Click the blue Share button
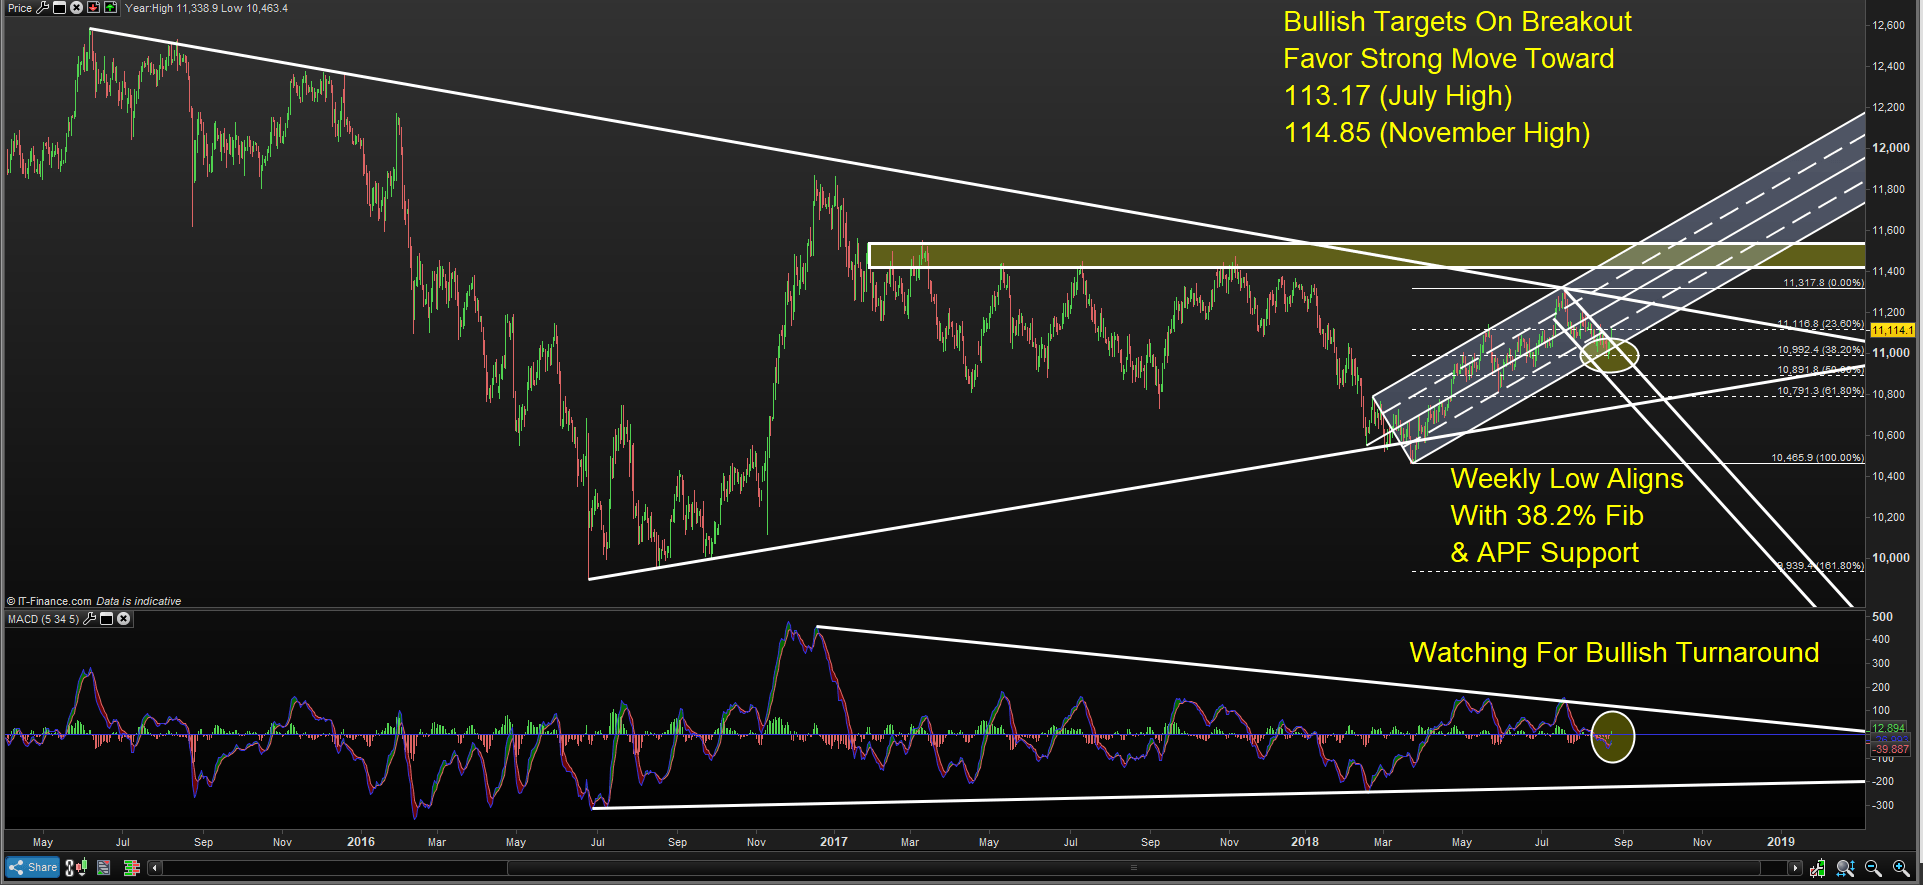Screen dimensions: 1923x885 [32, 867]
